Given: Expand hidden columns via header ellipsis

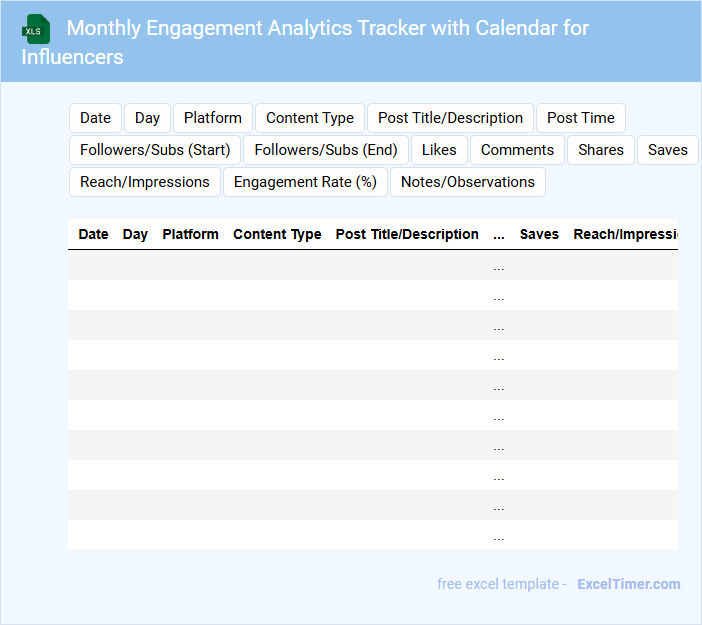Looking at the screenshot, I should [x=499, y=235].
